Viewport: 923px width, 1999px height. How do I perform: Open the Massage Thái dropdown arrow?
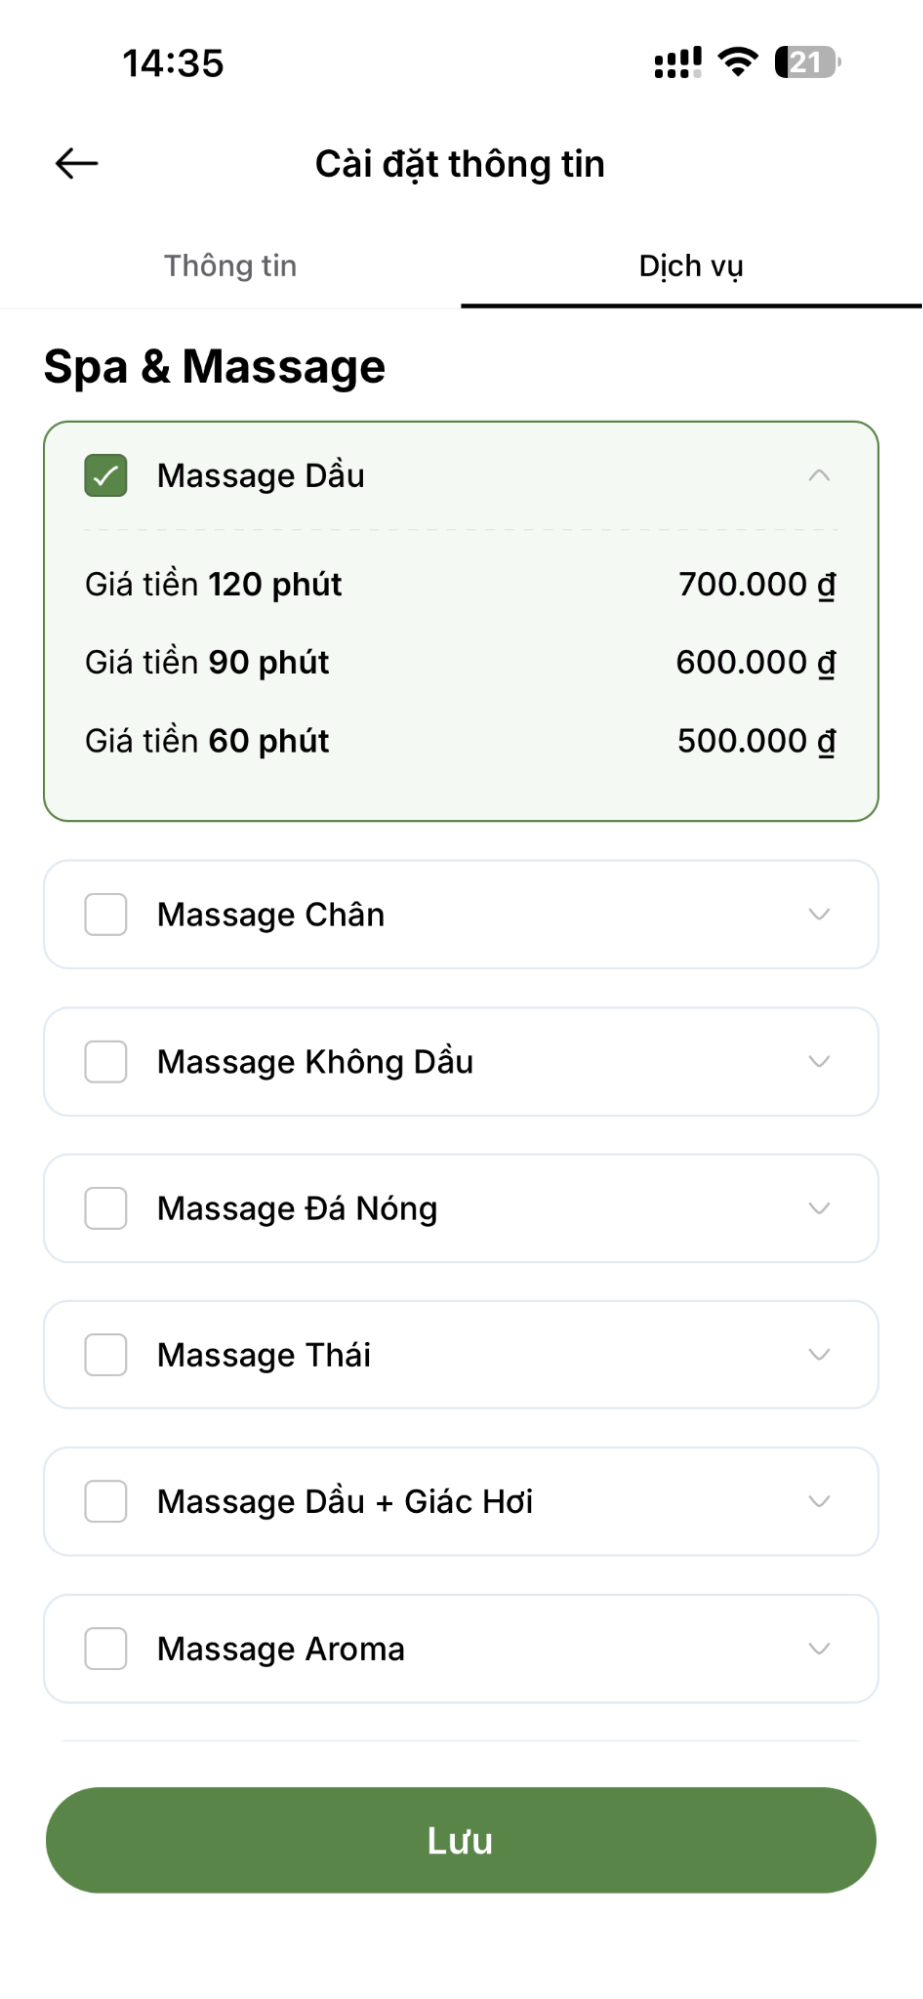pos(819,1355)
